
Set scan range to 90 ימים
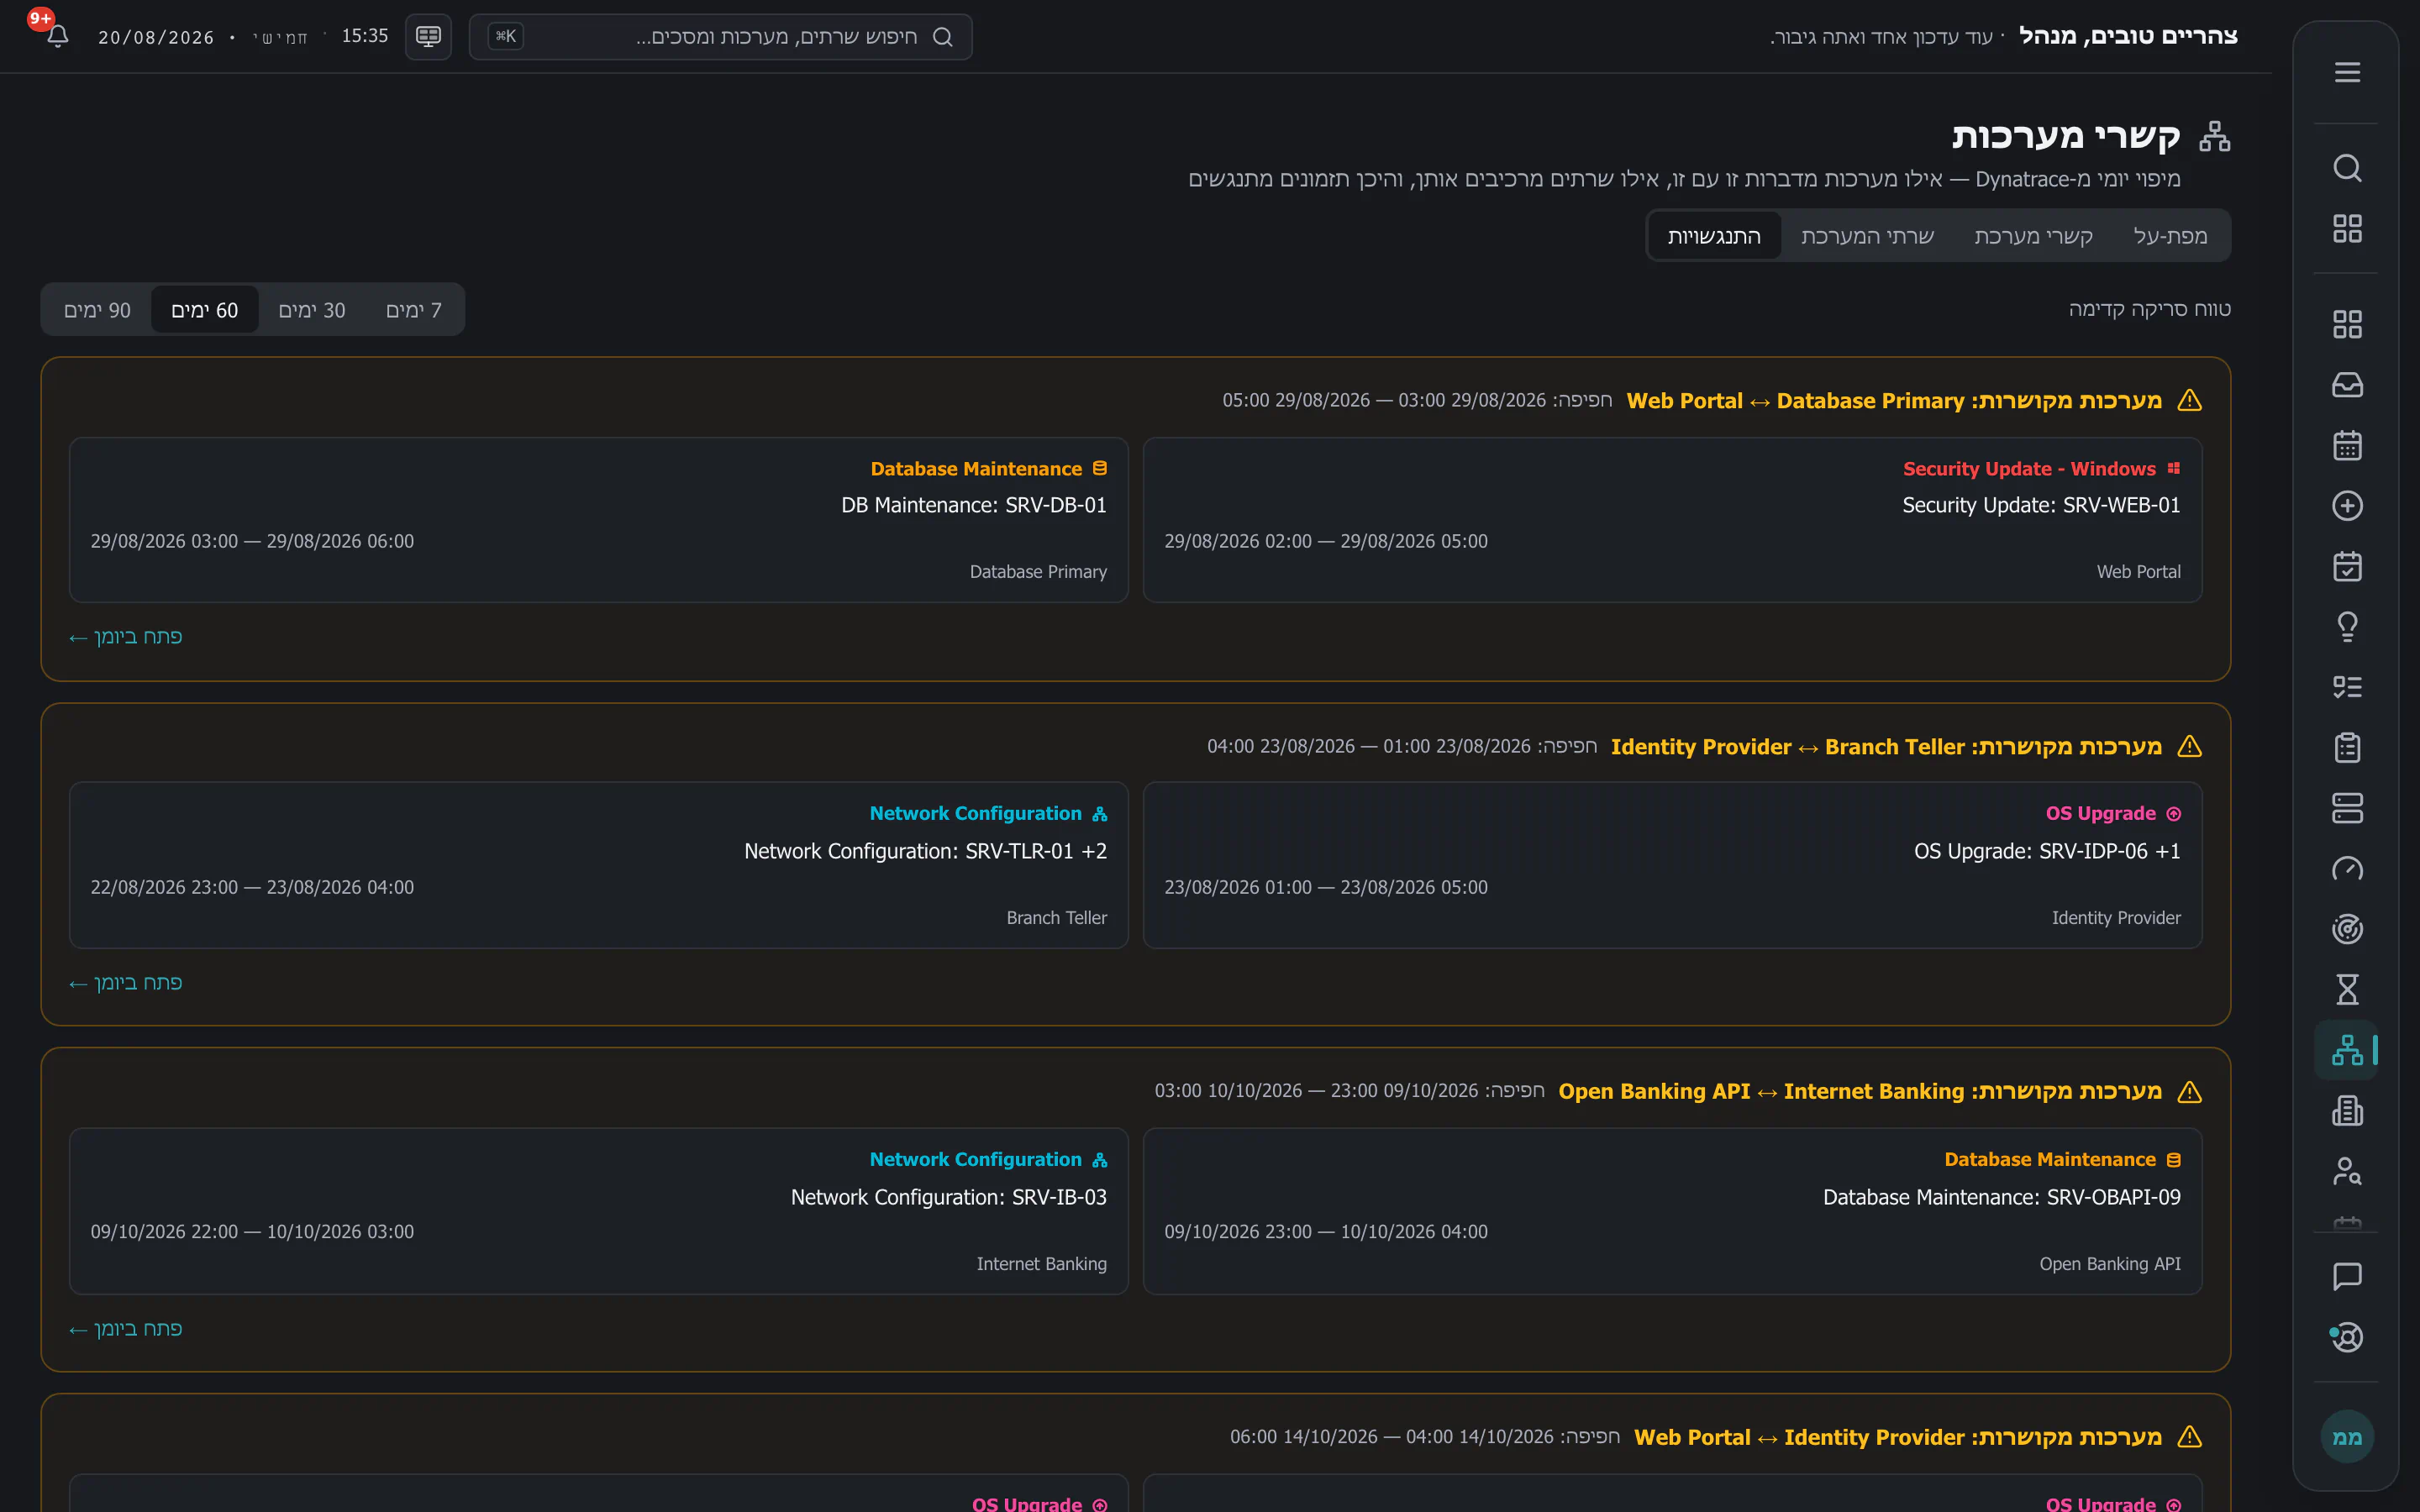[x=97, y=310]
